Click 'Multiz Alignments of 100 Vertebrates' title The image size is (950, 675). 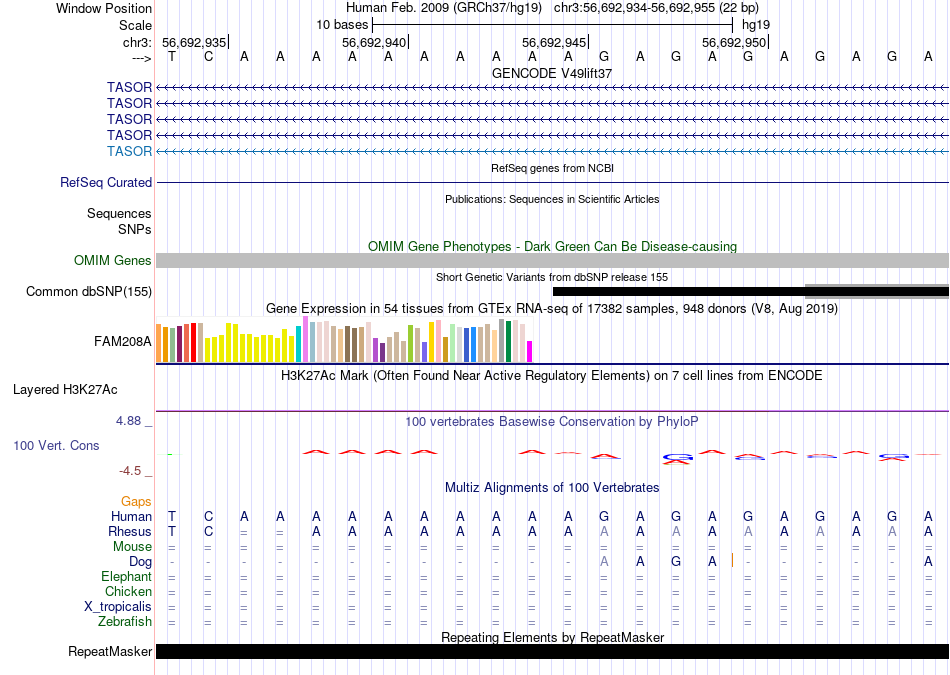[x=552, y=488]
